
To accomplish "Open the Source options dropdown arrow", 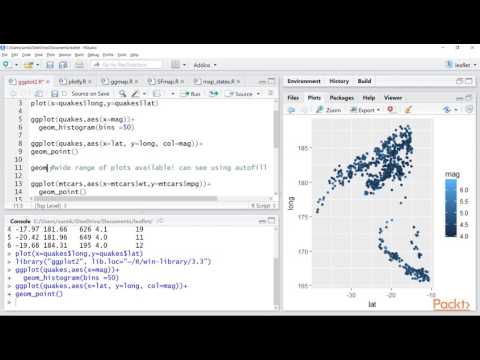I will pyautogui.click(x=258, y=94).
